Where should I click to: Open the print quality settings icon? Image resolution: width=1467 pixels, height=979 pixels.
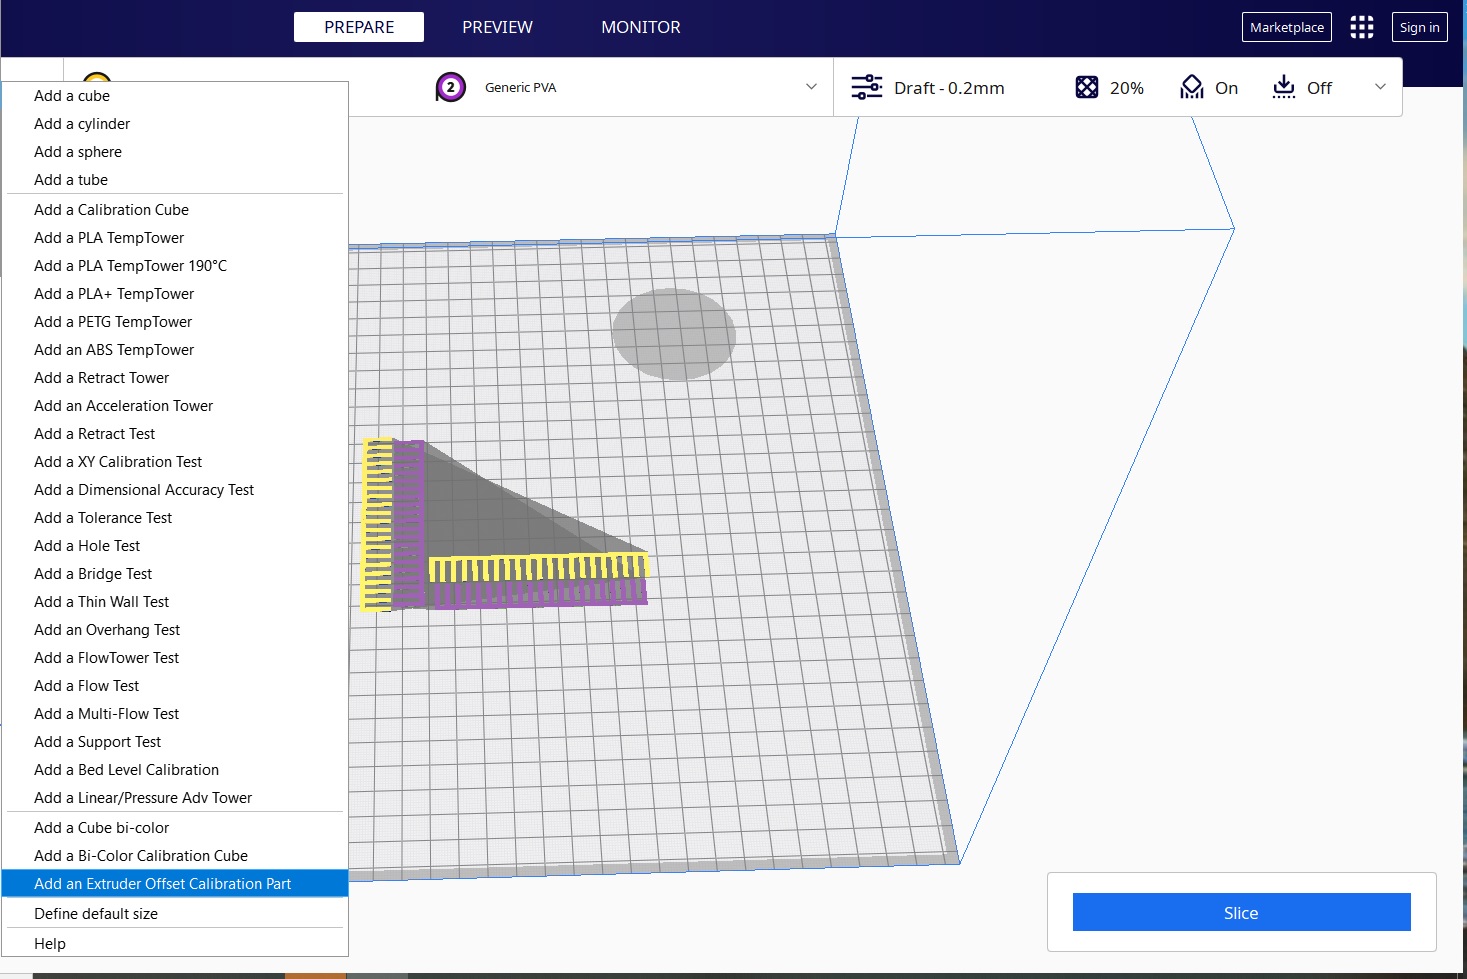866,87
